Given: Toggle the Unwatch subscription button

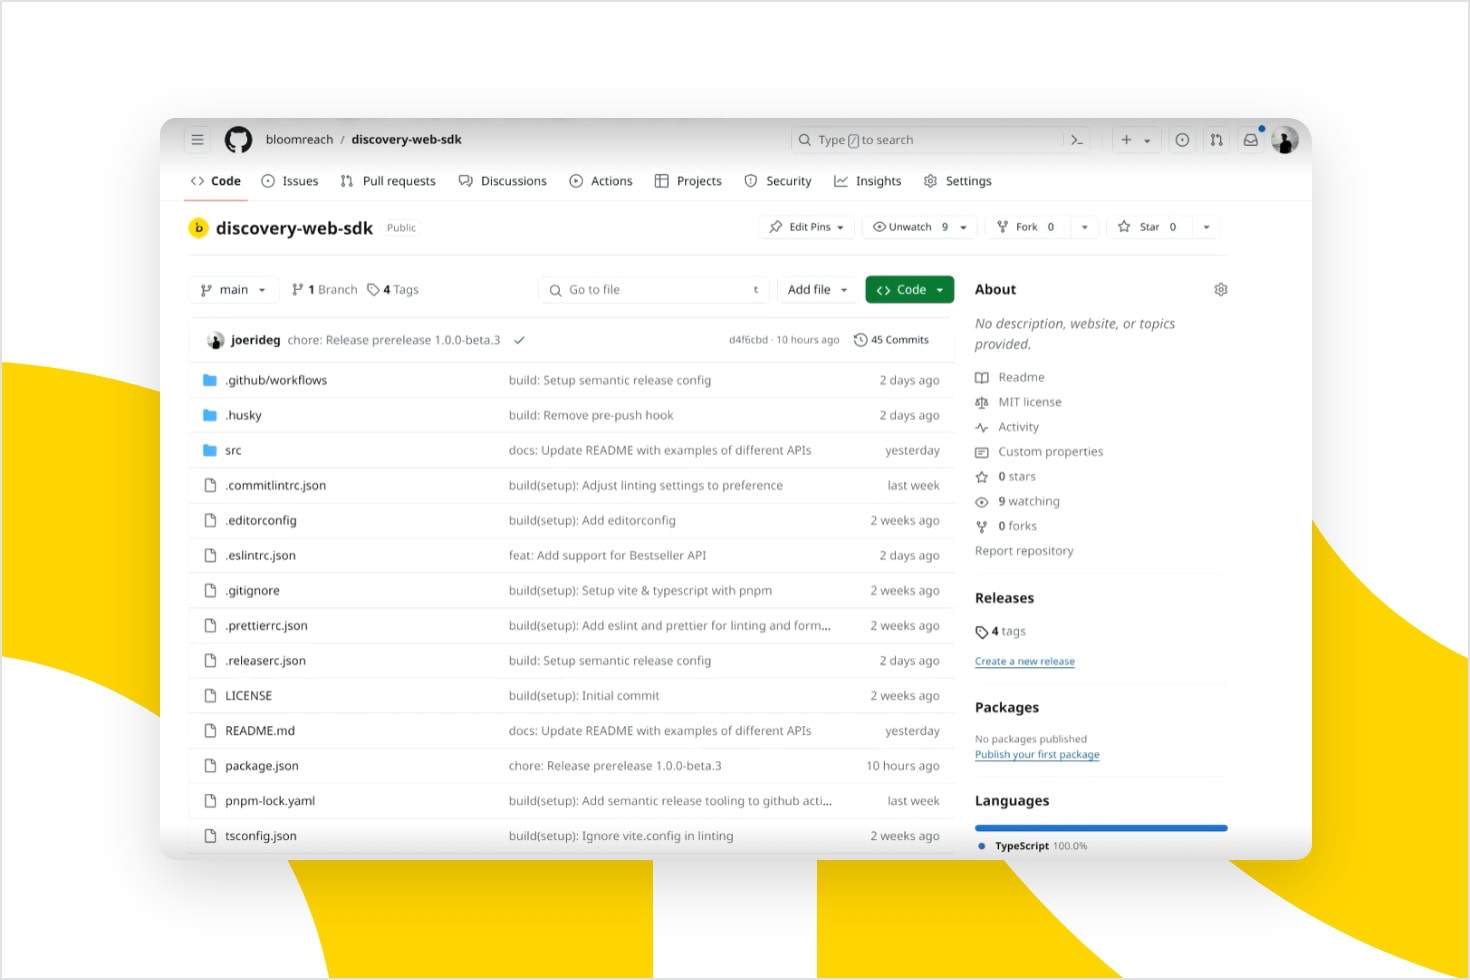Looking at the screenshot, I should pyautogui.click(x=912, y=227).
